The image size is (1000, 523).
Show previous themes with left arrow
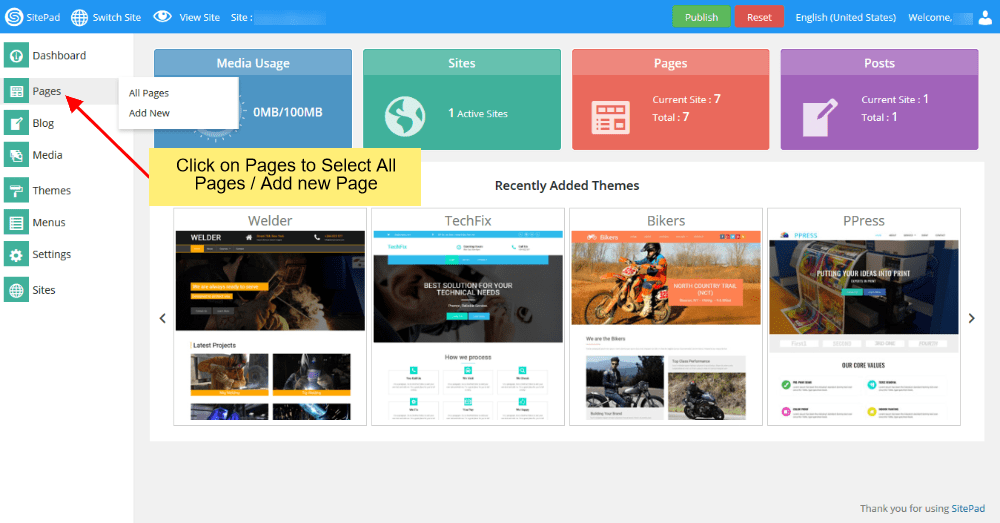pos(163,318)
